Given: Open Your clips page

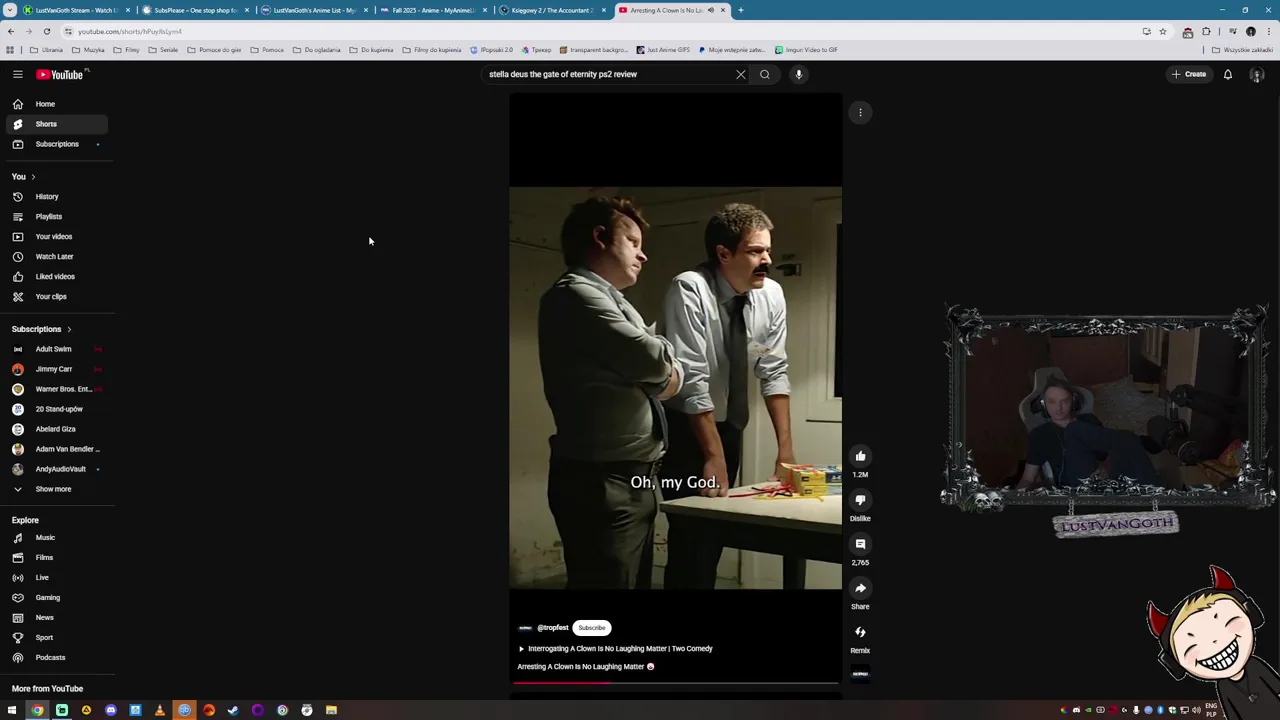Looking at the screenshot, I should point(56,296).
